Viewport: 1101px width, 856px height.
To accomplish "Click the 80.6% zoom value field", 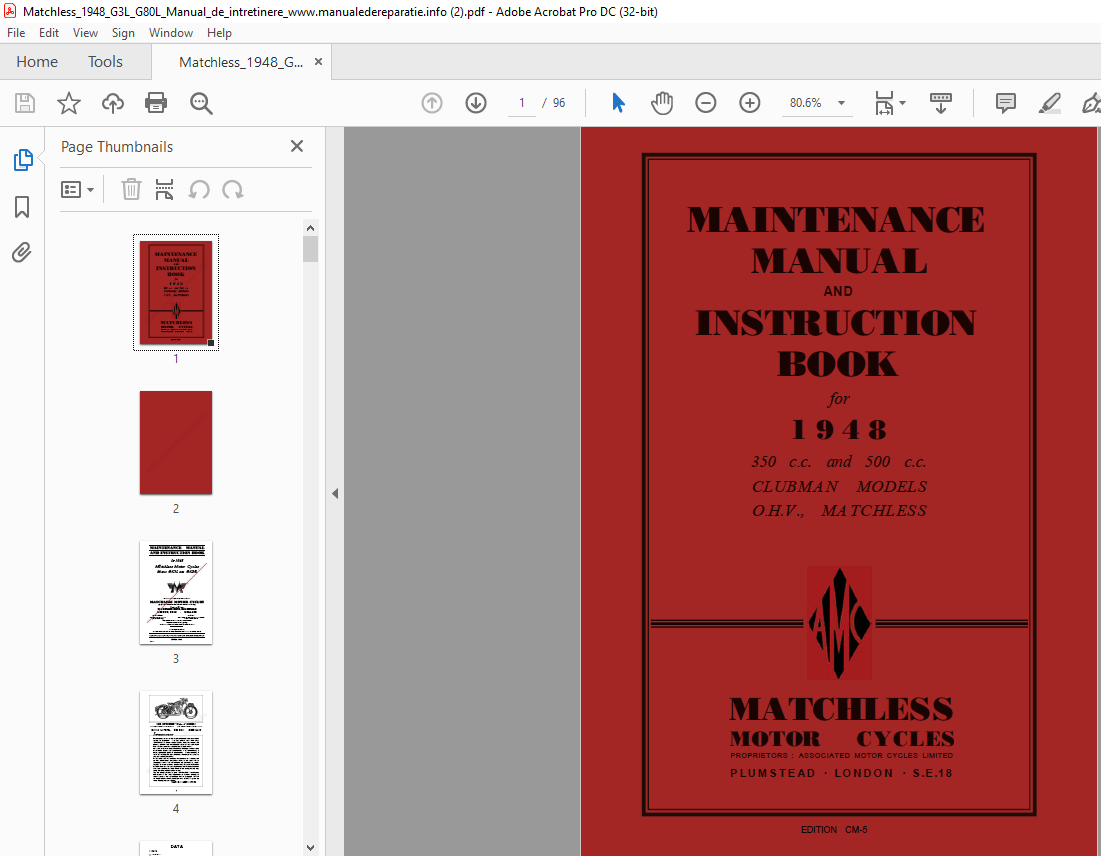I will tap(805, 103).
